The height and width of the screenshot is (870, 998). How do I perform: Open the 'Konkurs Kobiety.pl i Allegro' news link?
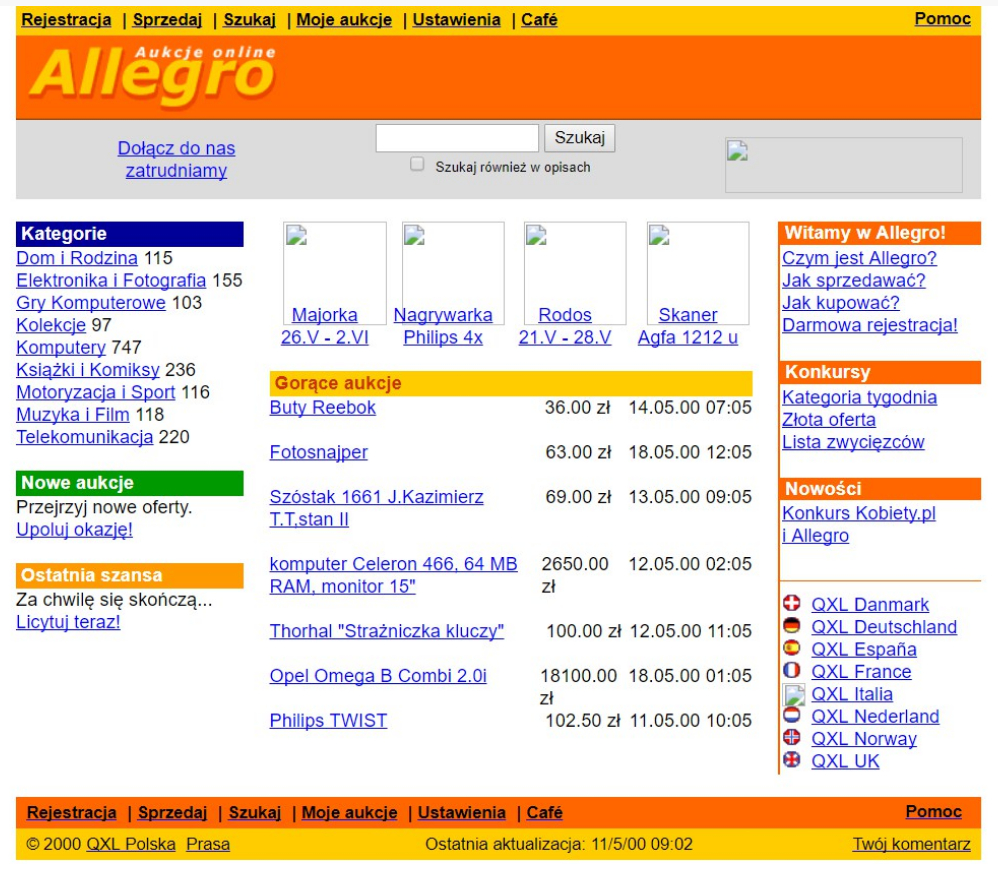859,524
